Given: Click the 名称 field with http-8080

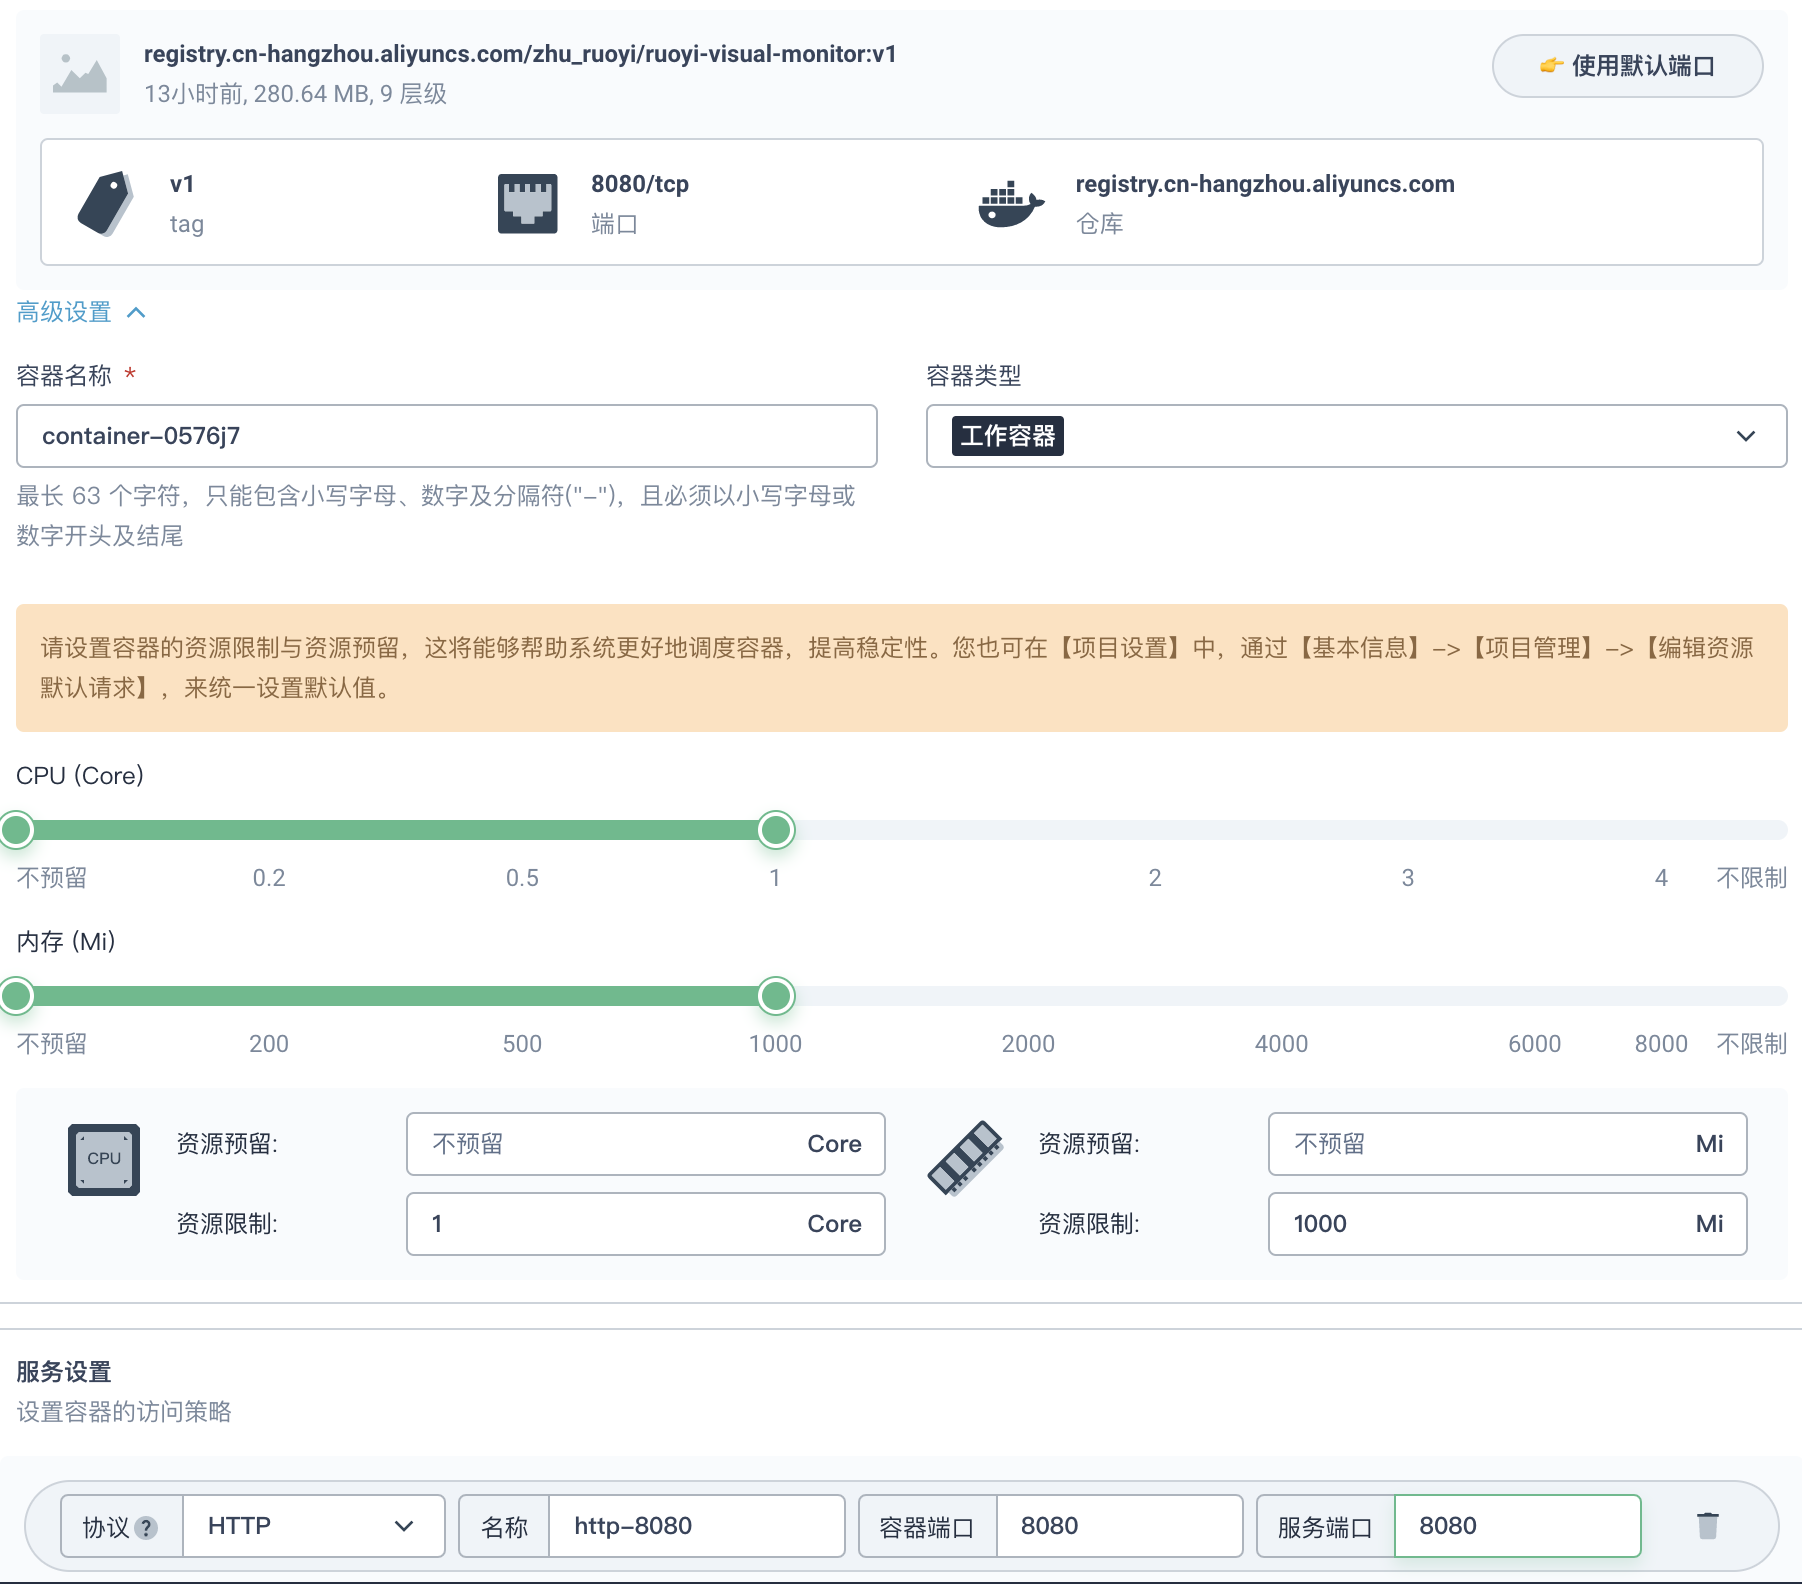Looking at the screenshot, I should 697,1526.
